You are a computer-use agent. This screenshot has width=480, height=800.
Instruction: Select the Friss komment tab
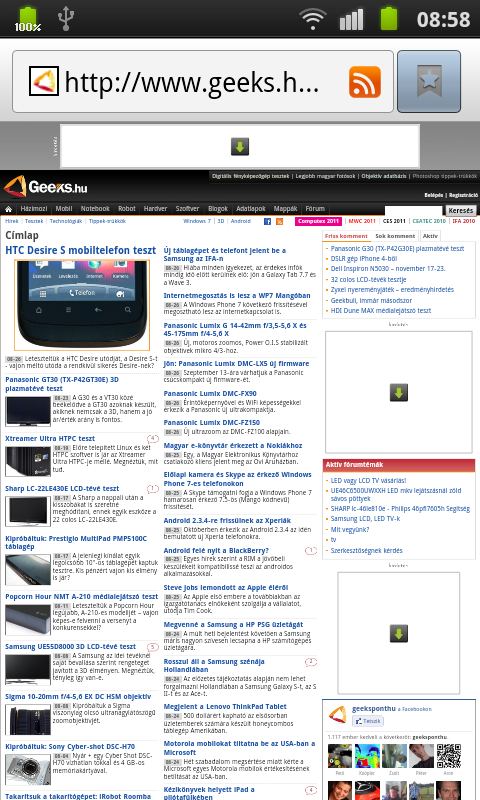click(x=346, y=236)
